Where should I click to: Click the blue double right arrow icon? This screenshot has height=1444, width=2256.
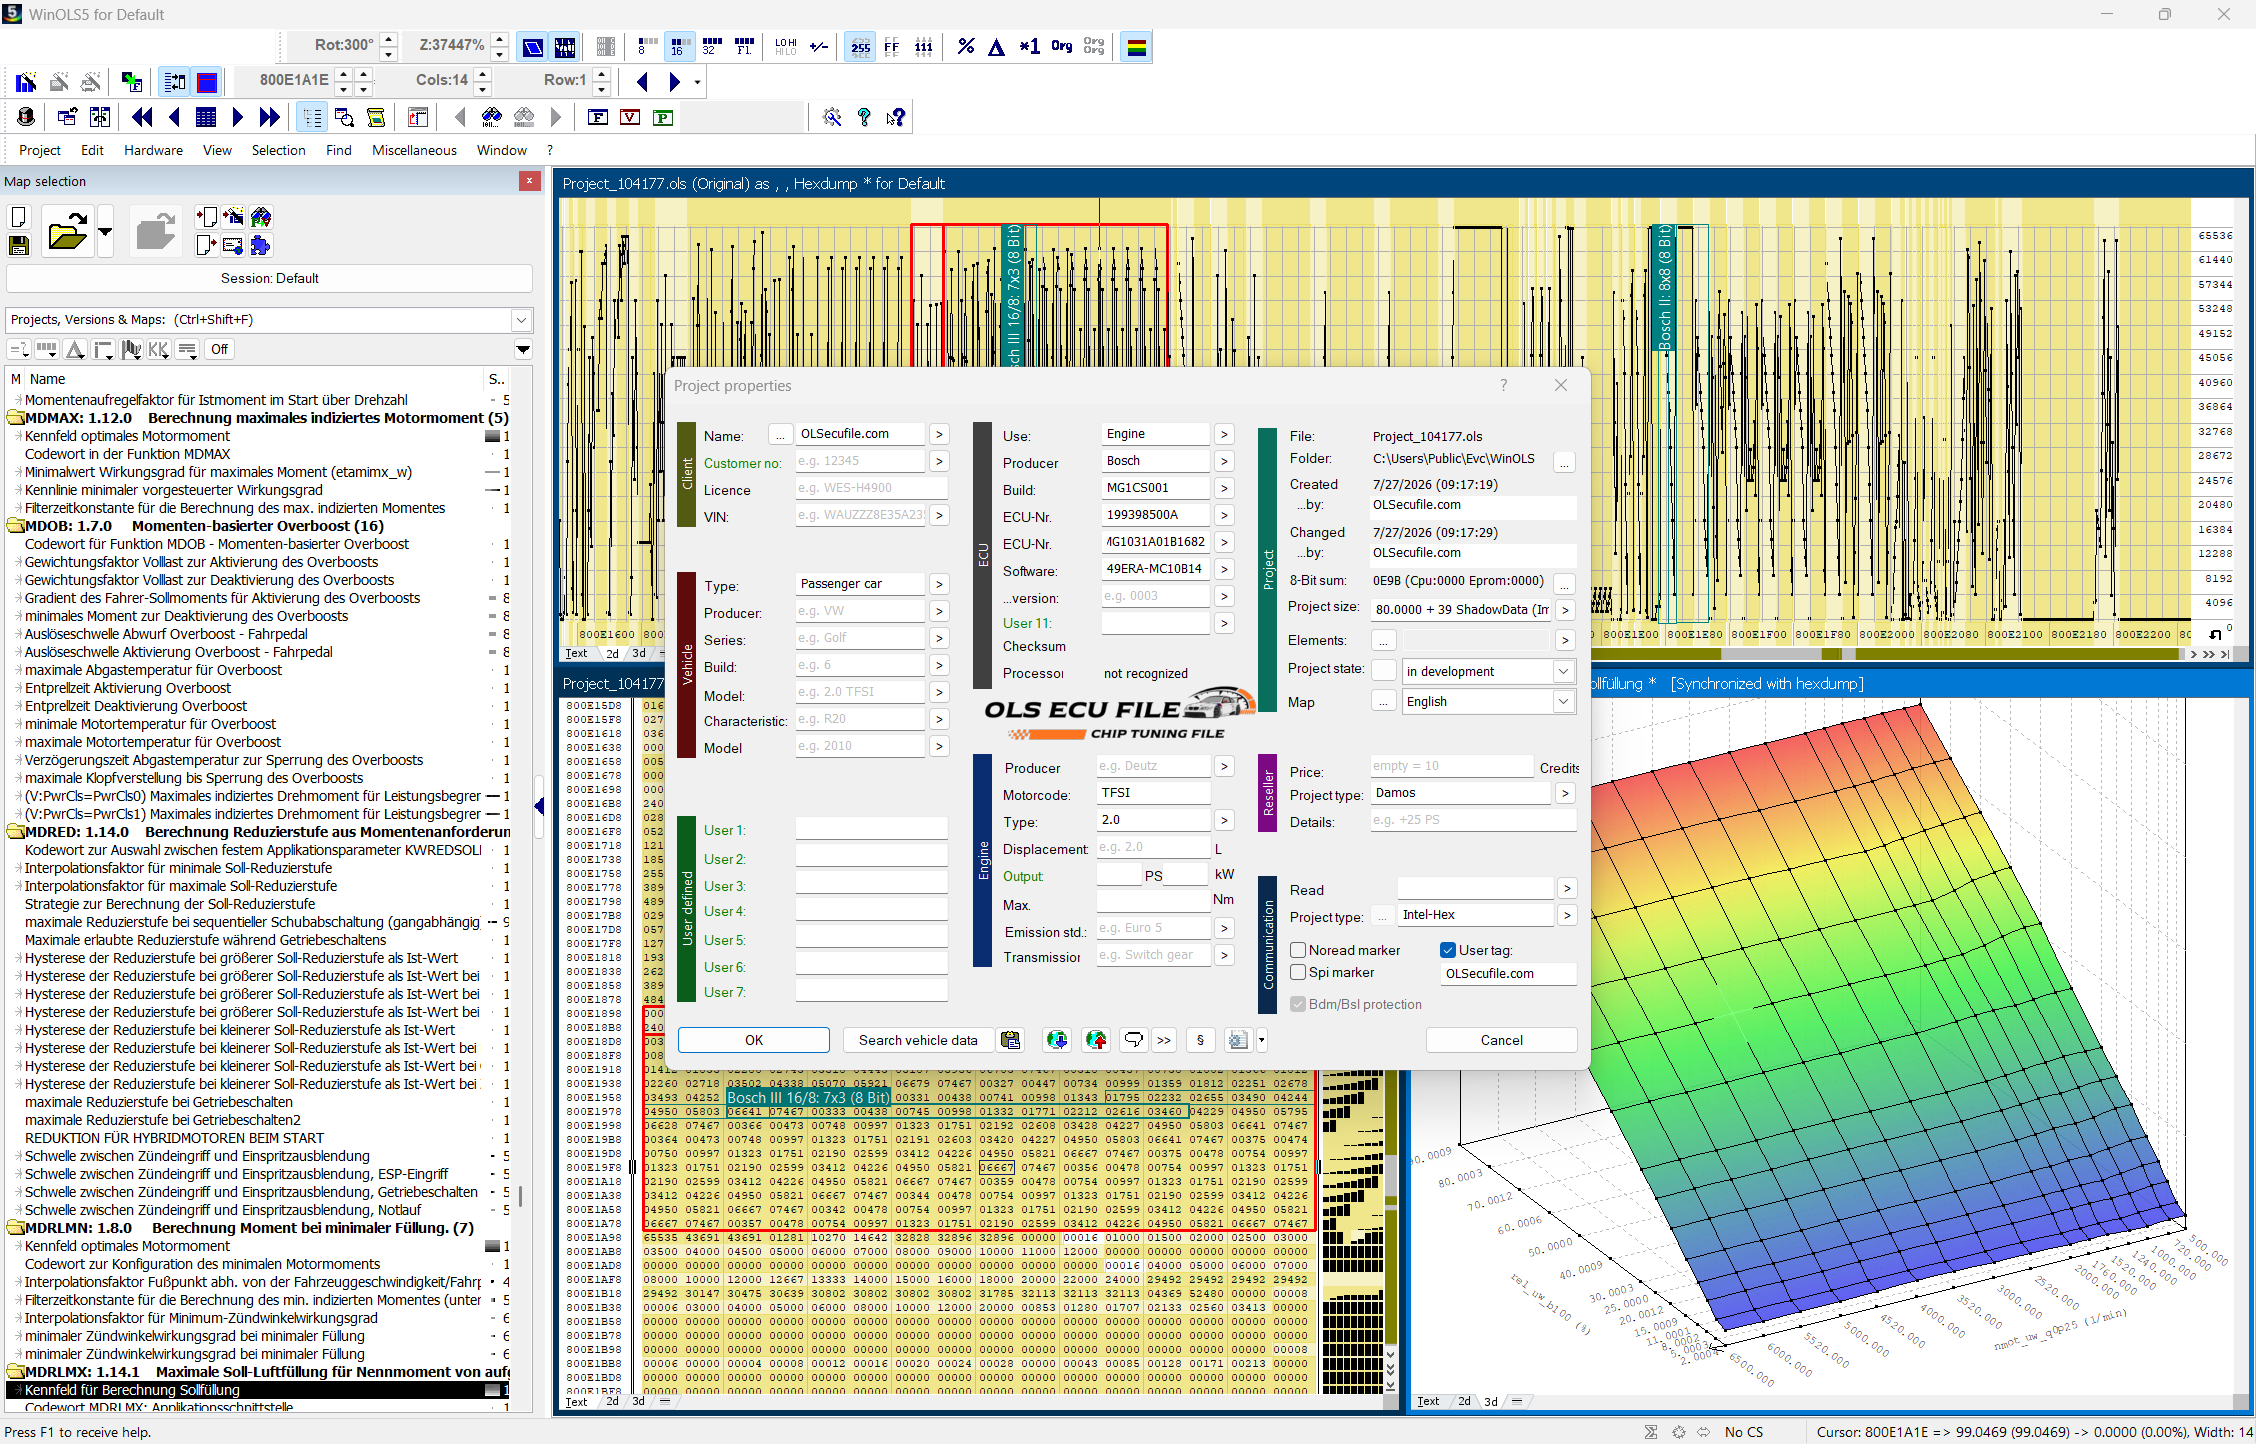pos(269,117)
